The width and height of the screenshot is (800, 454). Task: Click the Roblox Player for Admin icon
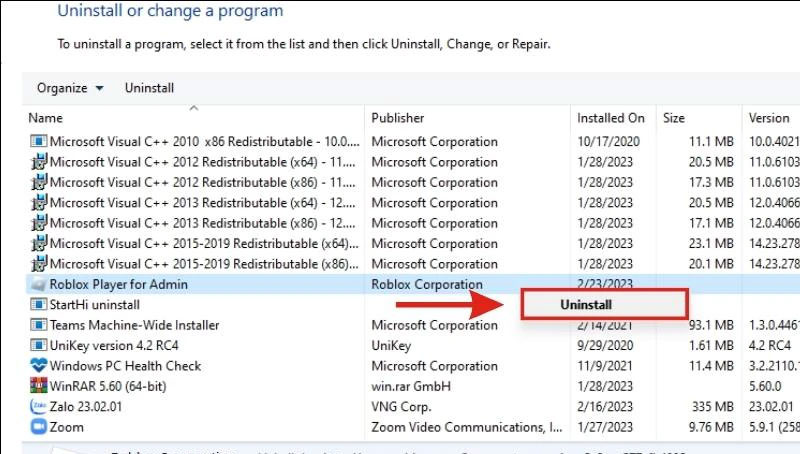pos(39,284)
